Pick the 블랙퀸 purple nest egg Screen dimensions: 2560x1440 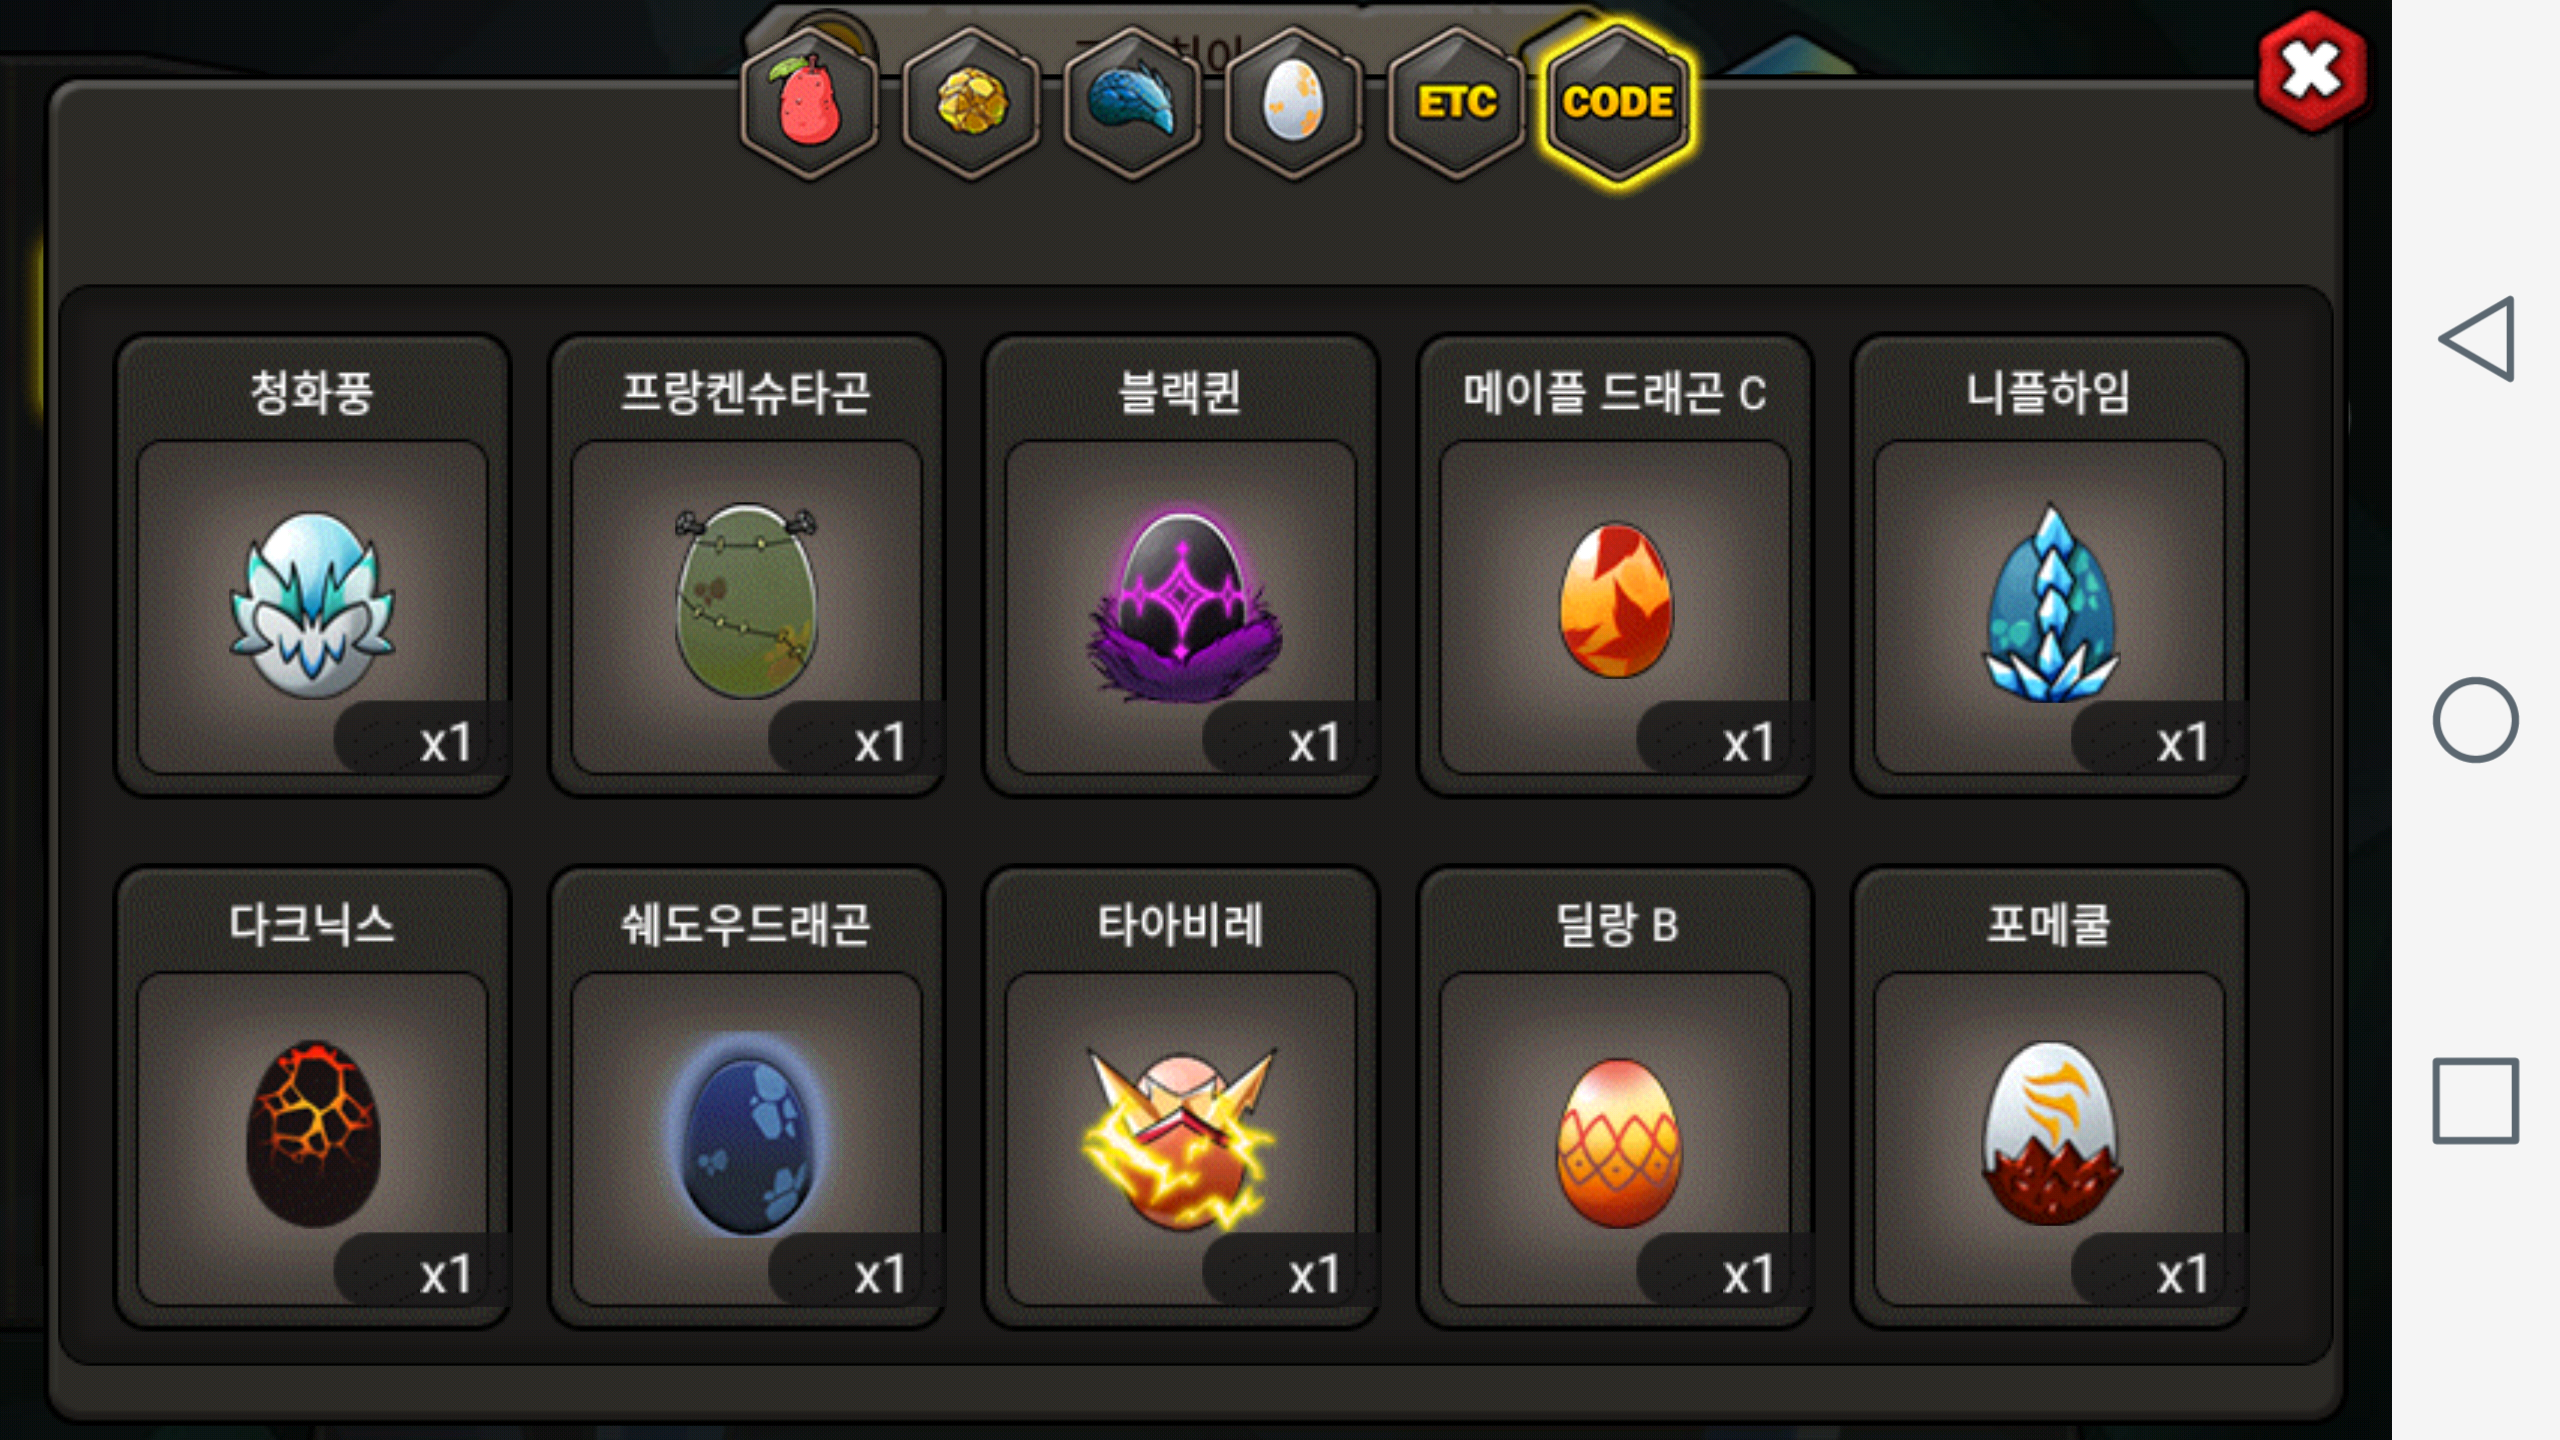click(1181, 565)
